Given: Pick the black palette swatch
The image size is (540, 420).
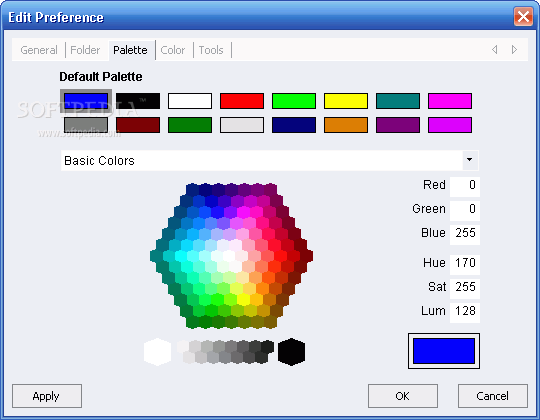Looking at the screenshot, I should [x=138, y=101].
